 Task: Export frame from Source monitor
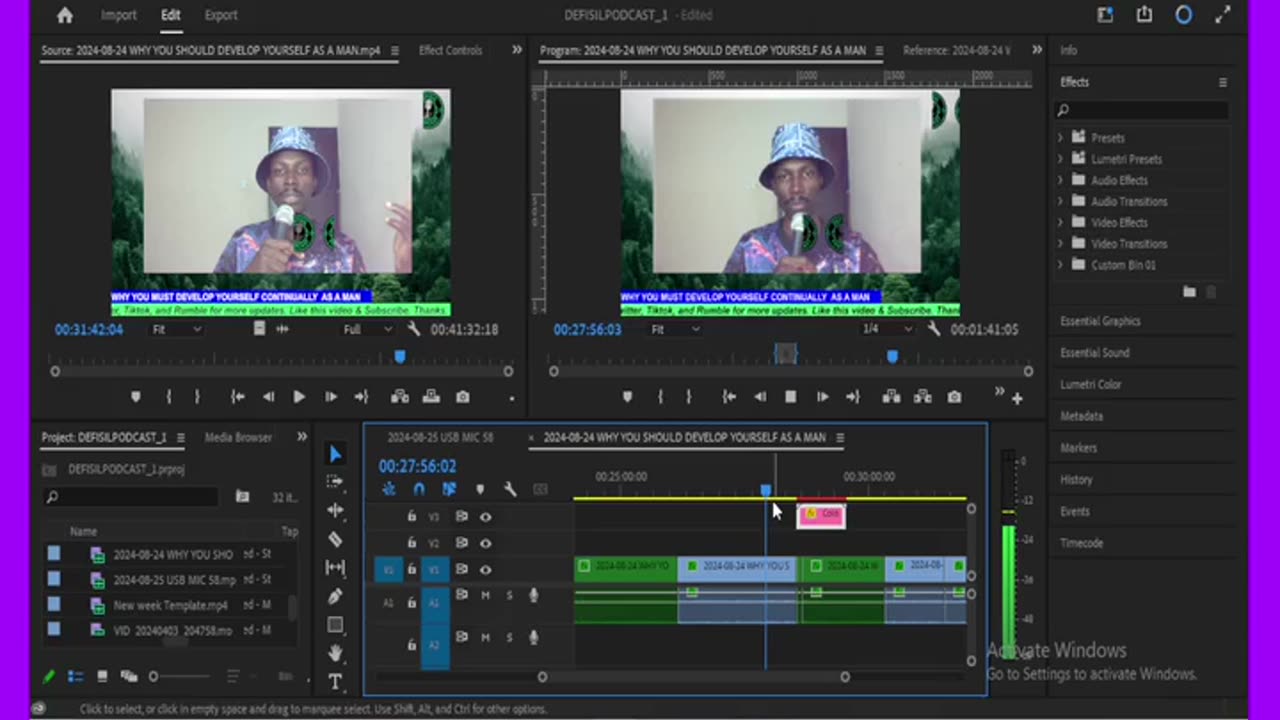click(462, 397)
